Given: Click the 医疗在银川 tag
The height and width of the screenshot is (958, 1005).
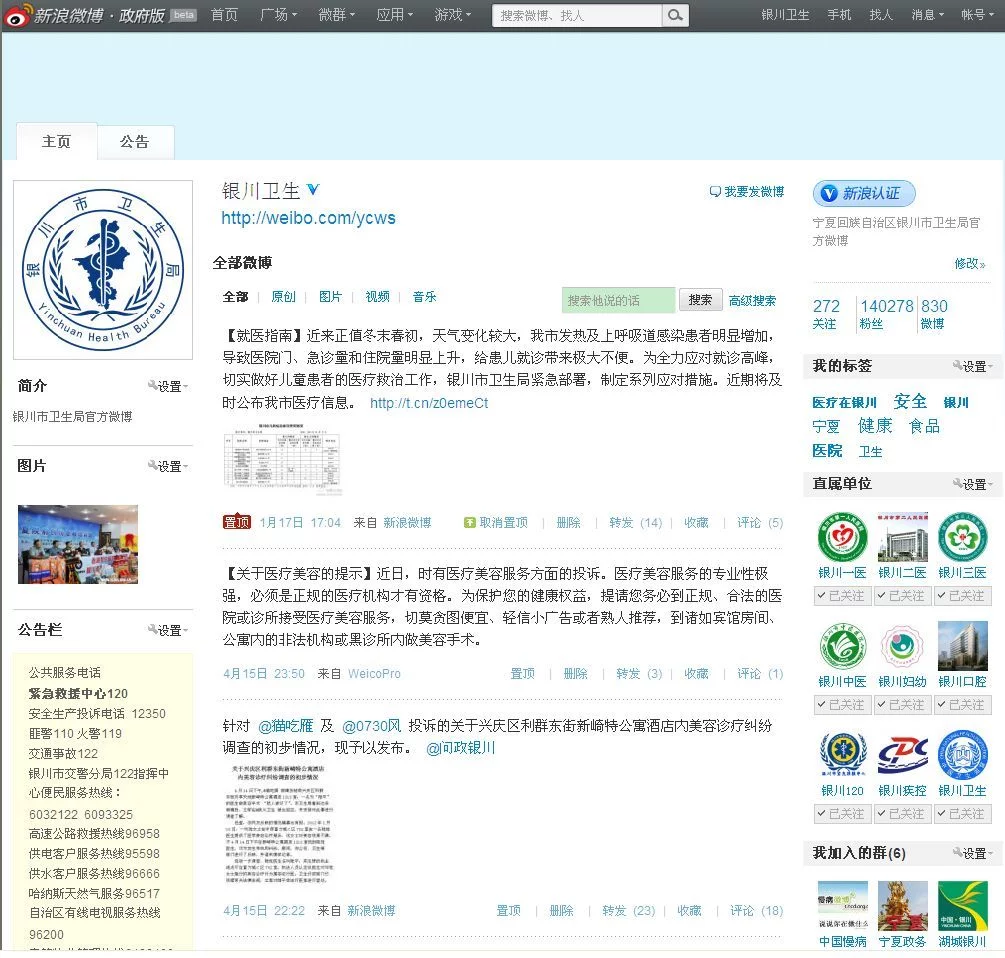Looking at the screenshot, I should point(844,402).
